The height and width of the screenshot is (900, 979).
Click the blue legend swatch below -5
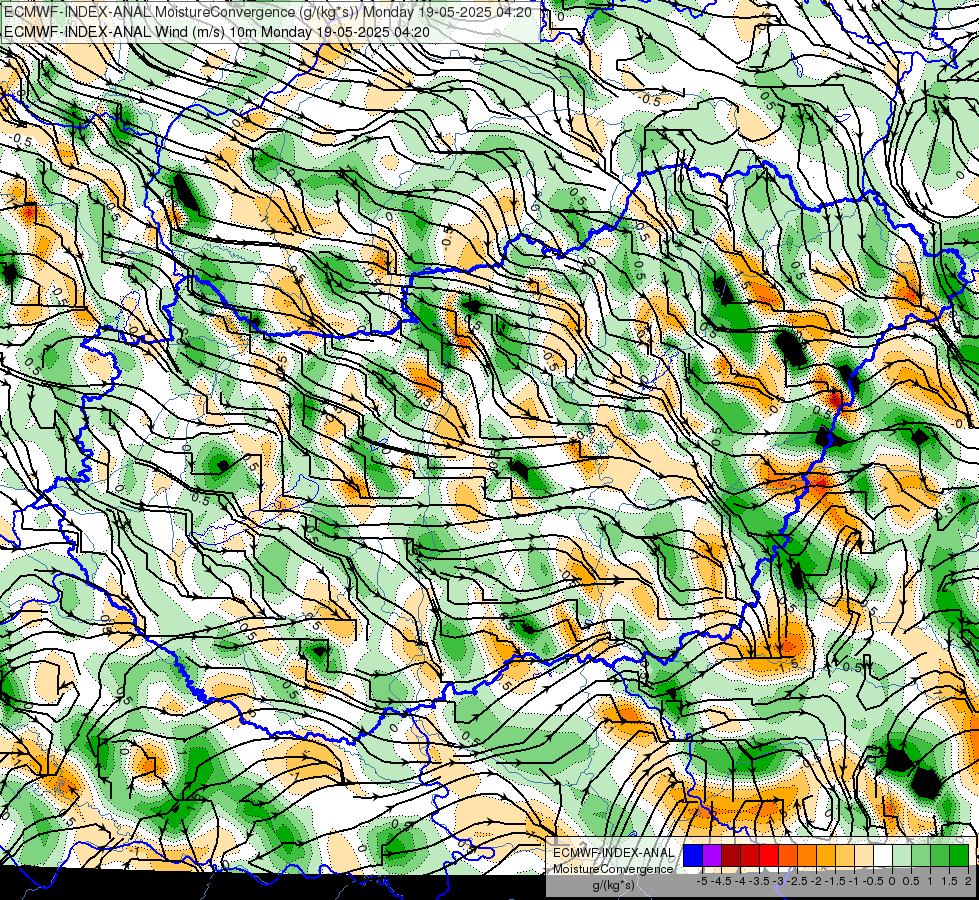click(693, 856)
